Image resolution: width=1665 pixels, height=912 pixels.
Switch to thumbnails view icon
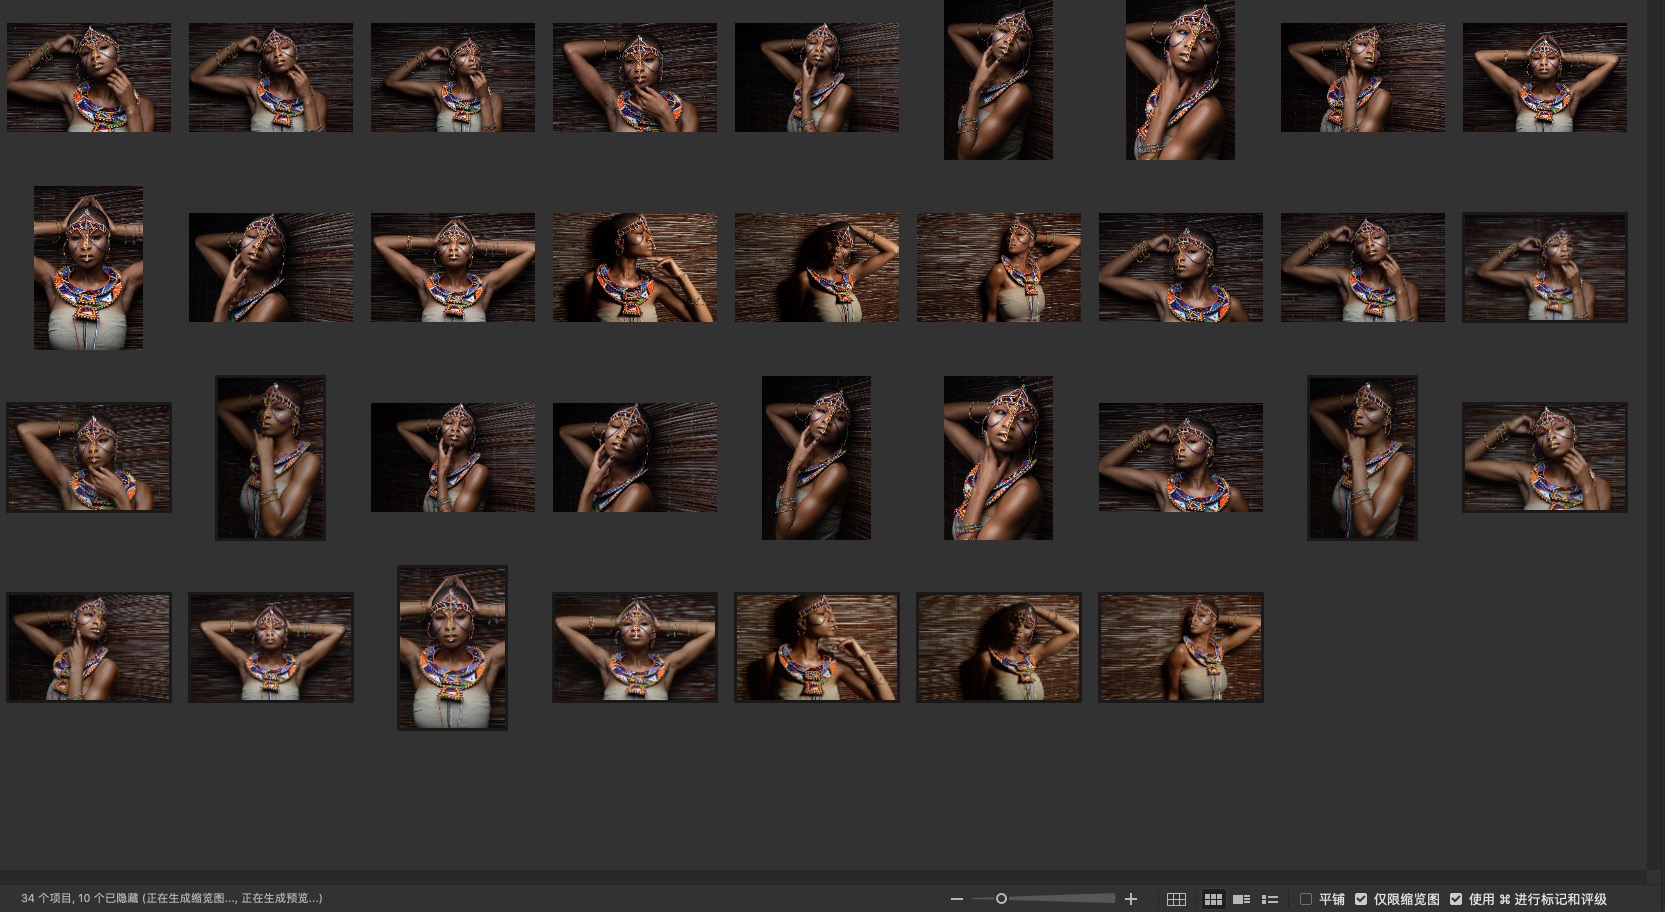click(x=1213, y=899)
